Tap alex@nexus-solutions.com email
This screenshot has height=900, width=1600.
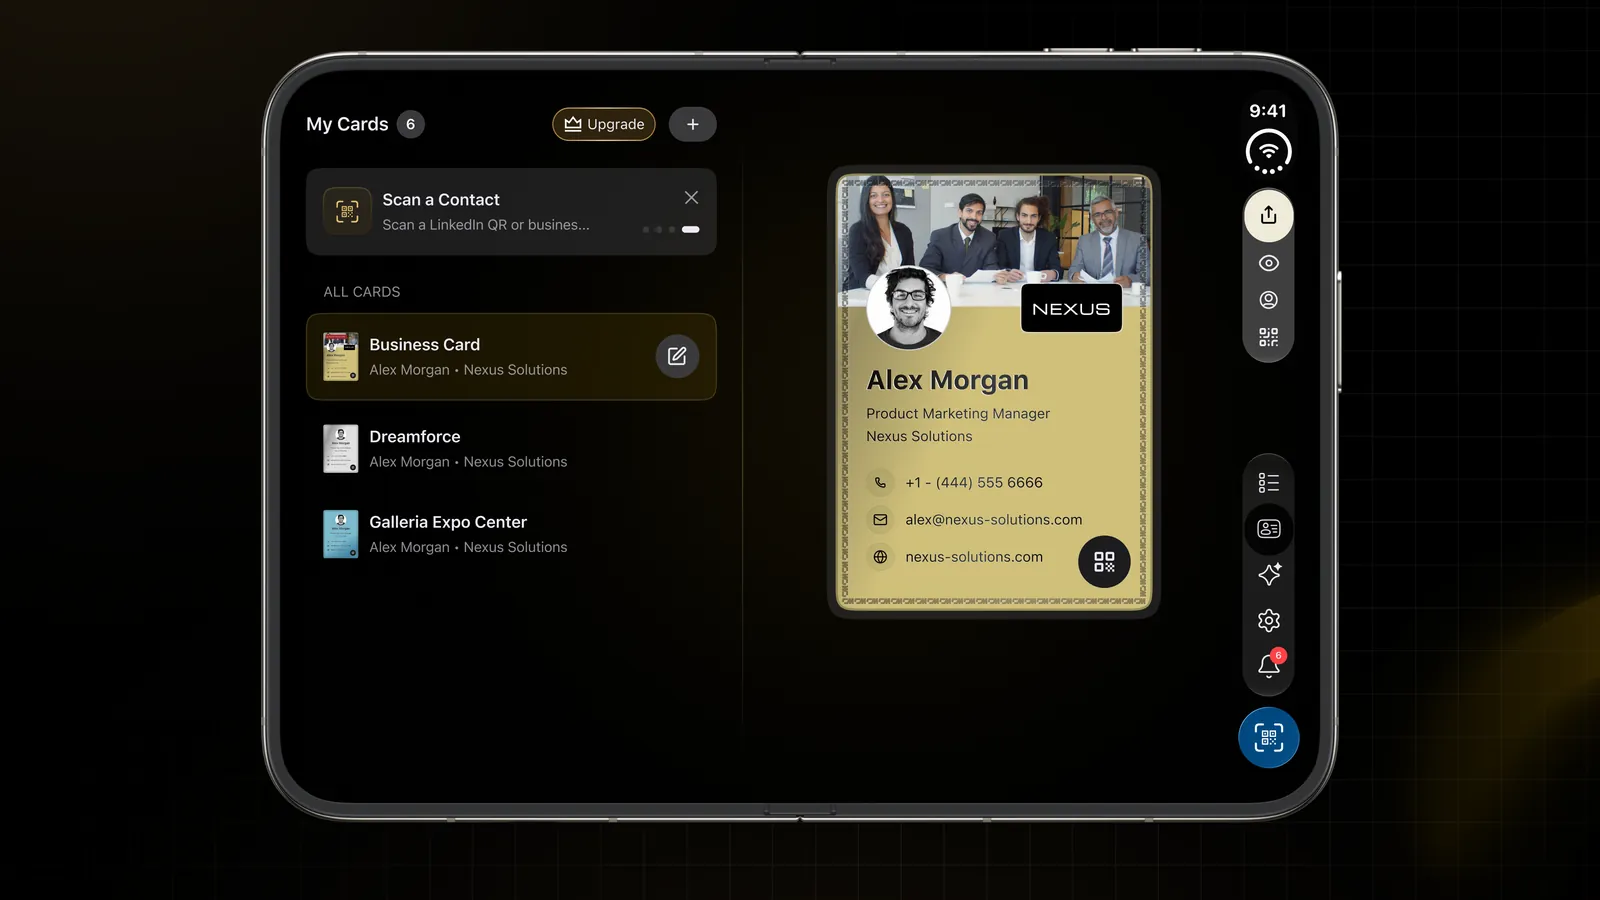pos(994,519)
